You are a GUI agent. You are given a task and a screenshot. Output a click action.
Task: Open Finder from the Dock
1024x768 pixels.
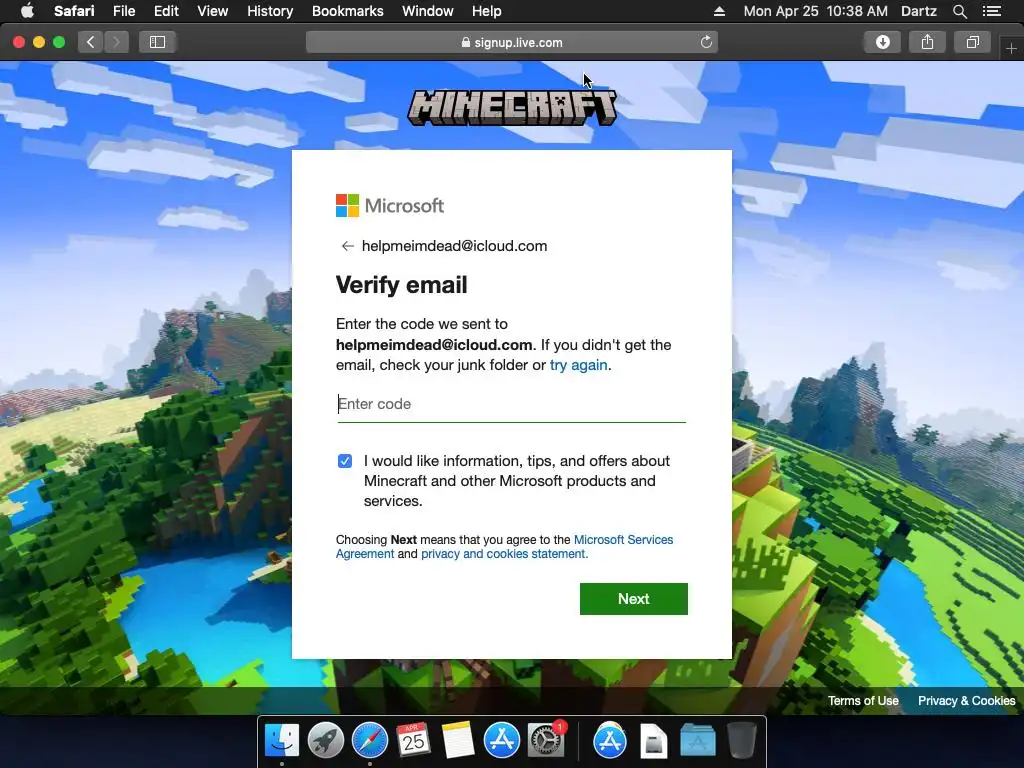point(281,741)
